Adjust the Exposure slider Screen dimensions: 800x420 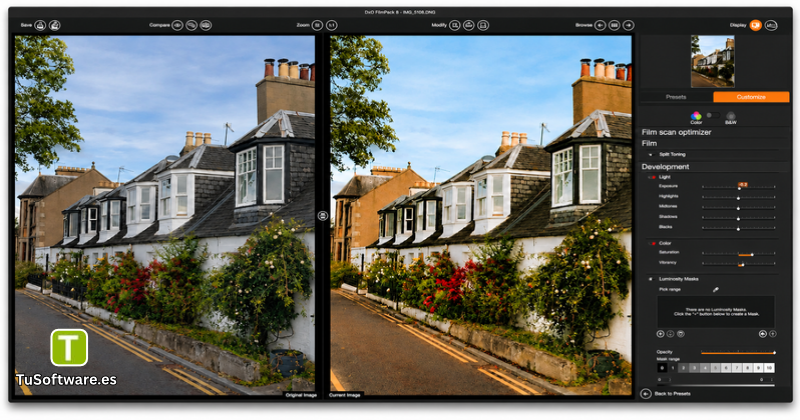(738, 188)
